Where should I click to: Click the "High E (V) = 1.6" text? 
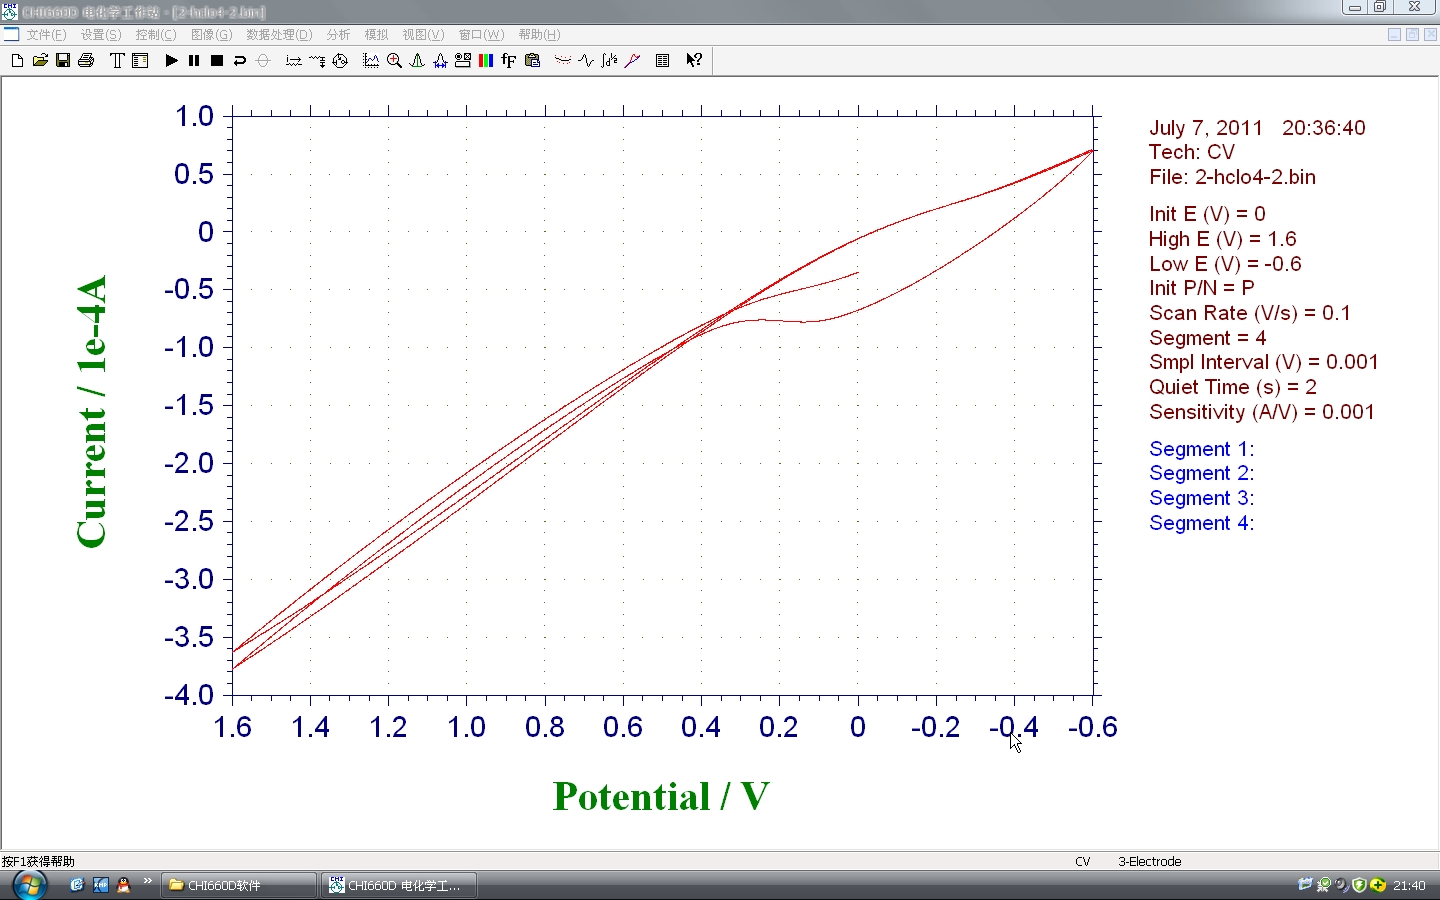click(1223, 239)
